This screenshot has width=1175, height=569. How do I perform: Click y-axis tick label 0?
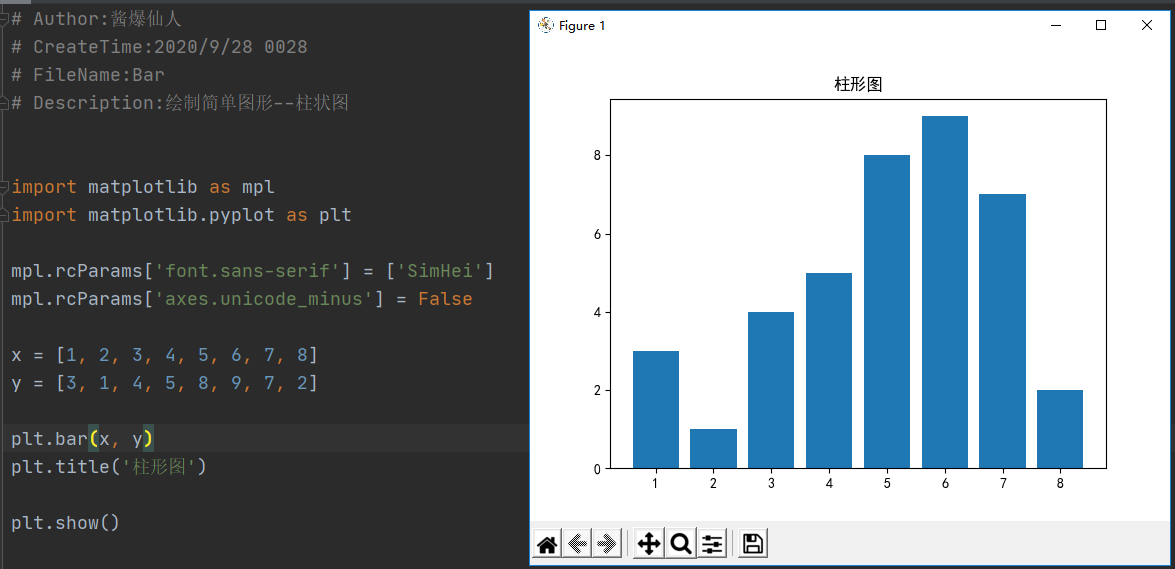point(599,469)
